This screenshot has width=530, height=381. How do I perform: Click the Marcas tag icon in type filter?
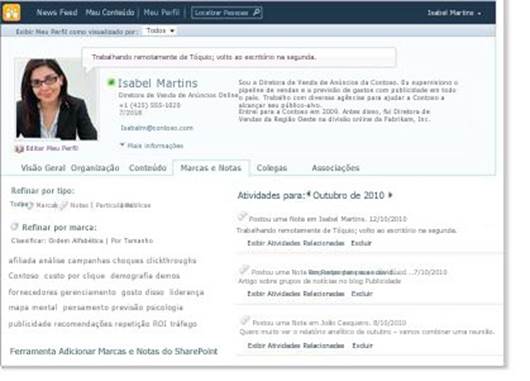[x=30, y=205]
